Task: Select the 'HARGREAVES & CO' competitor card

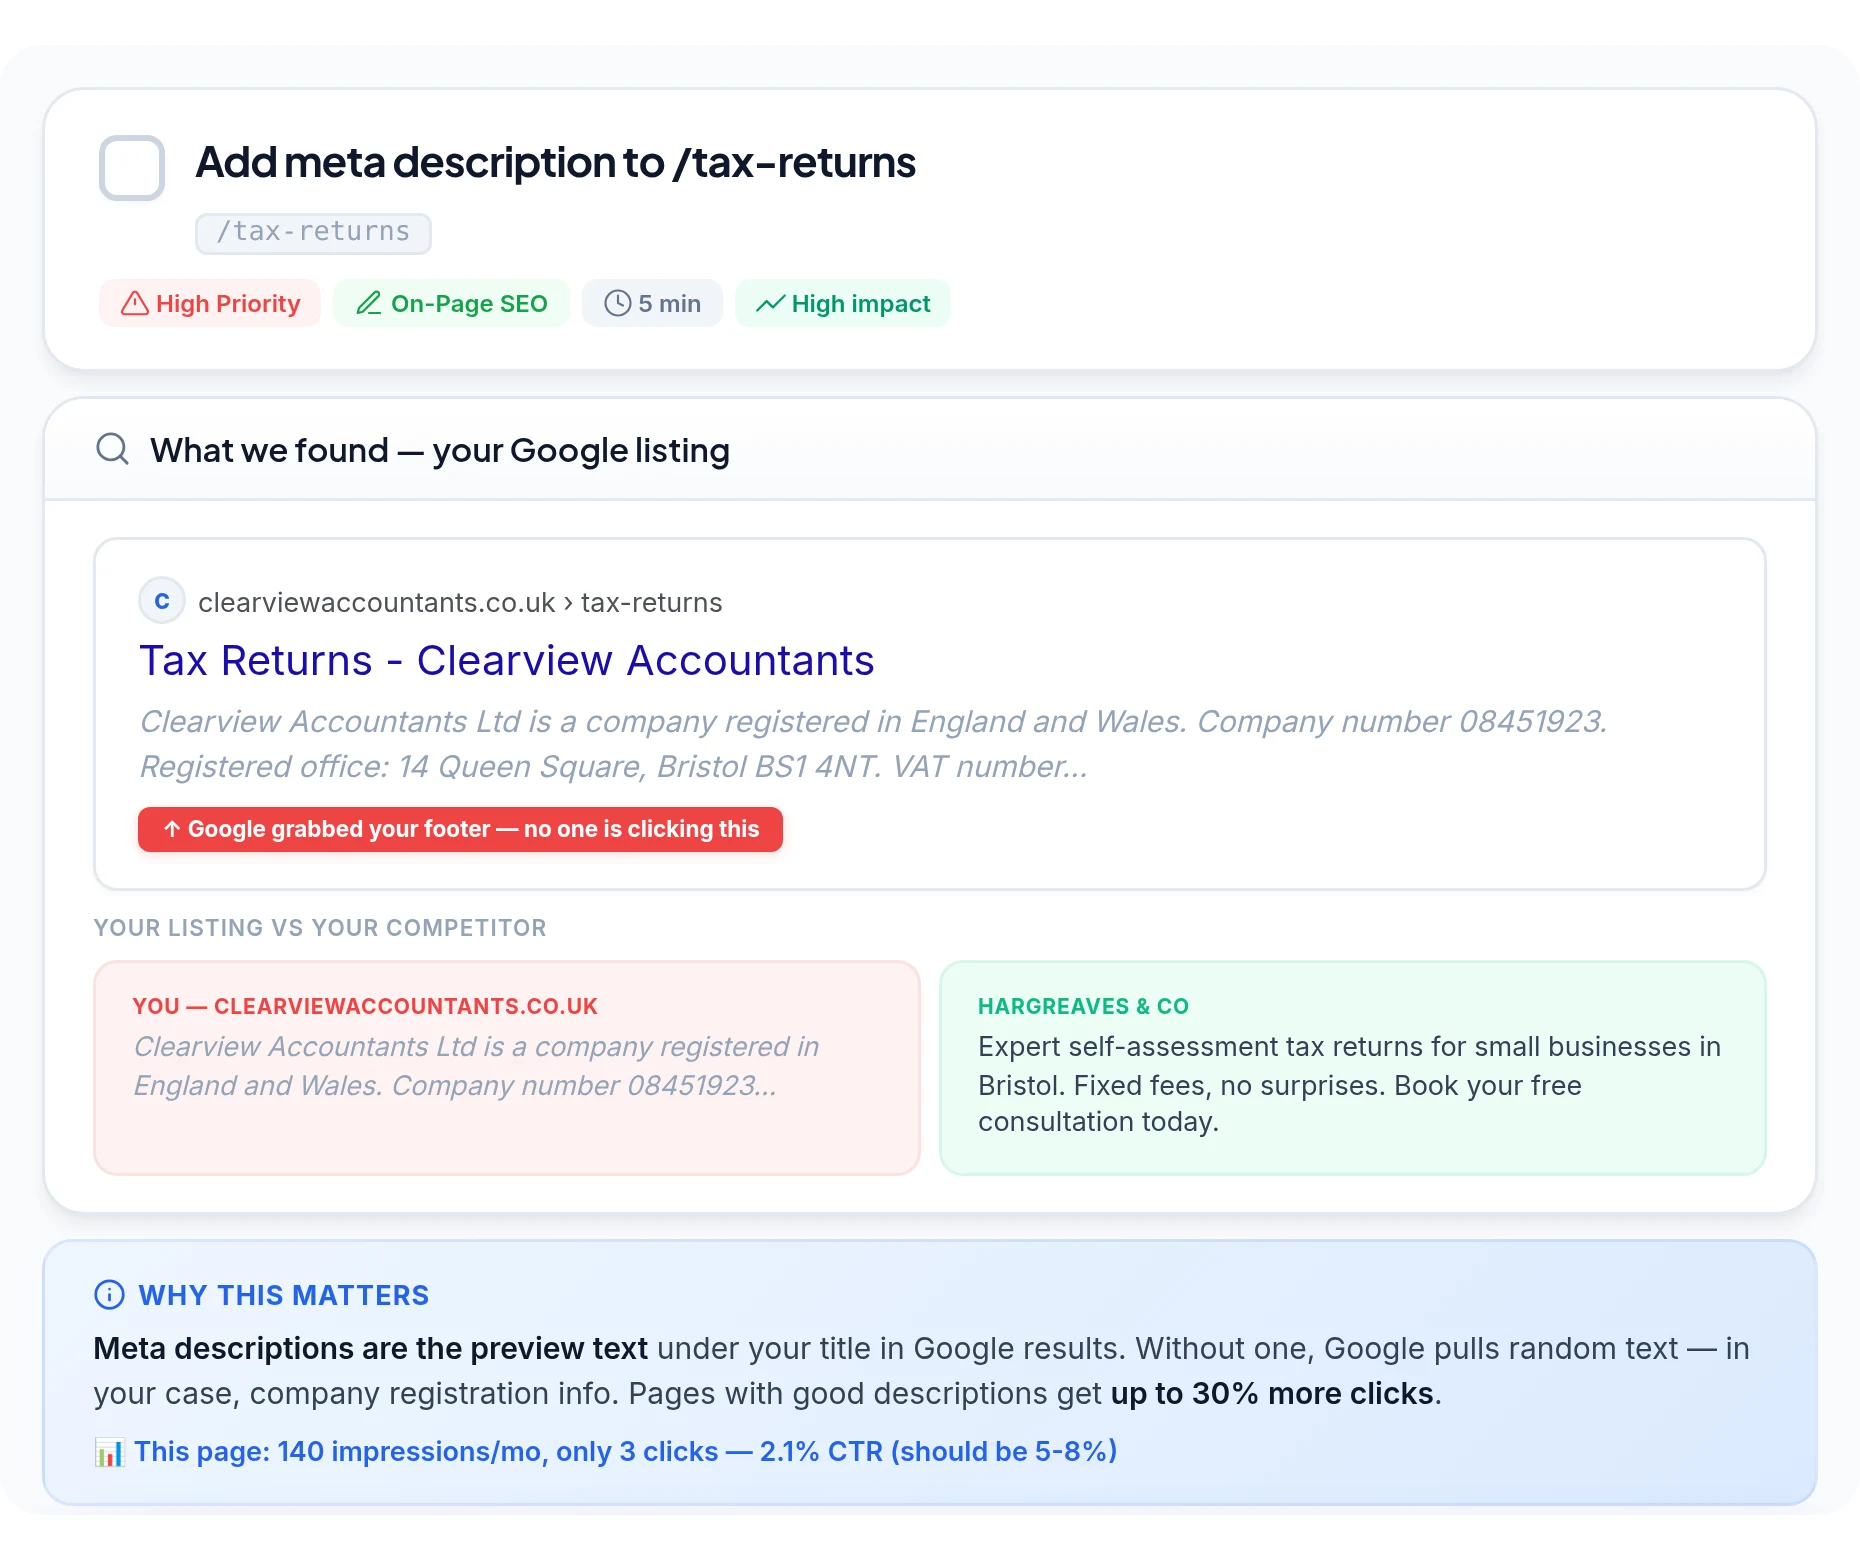Action: [1353, 1068]
